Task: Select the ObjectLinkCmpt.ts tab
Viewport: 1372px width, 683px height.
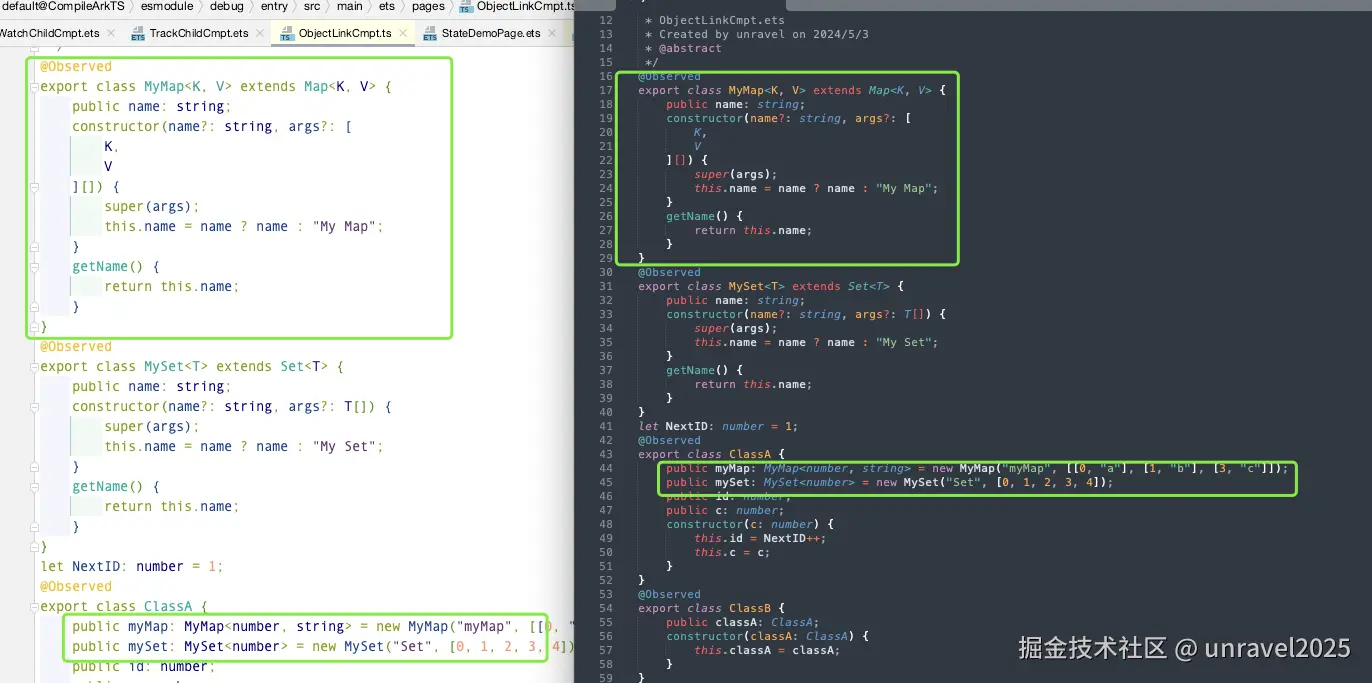Action: [x=345, y=33]
